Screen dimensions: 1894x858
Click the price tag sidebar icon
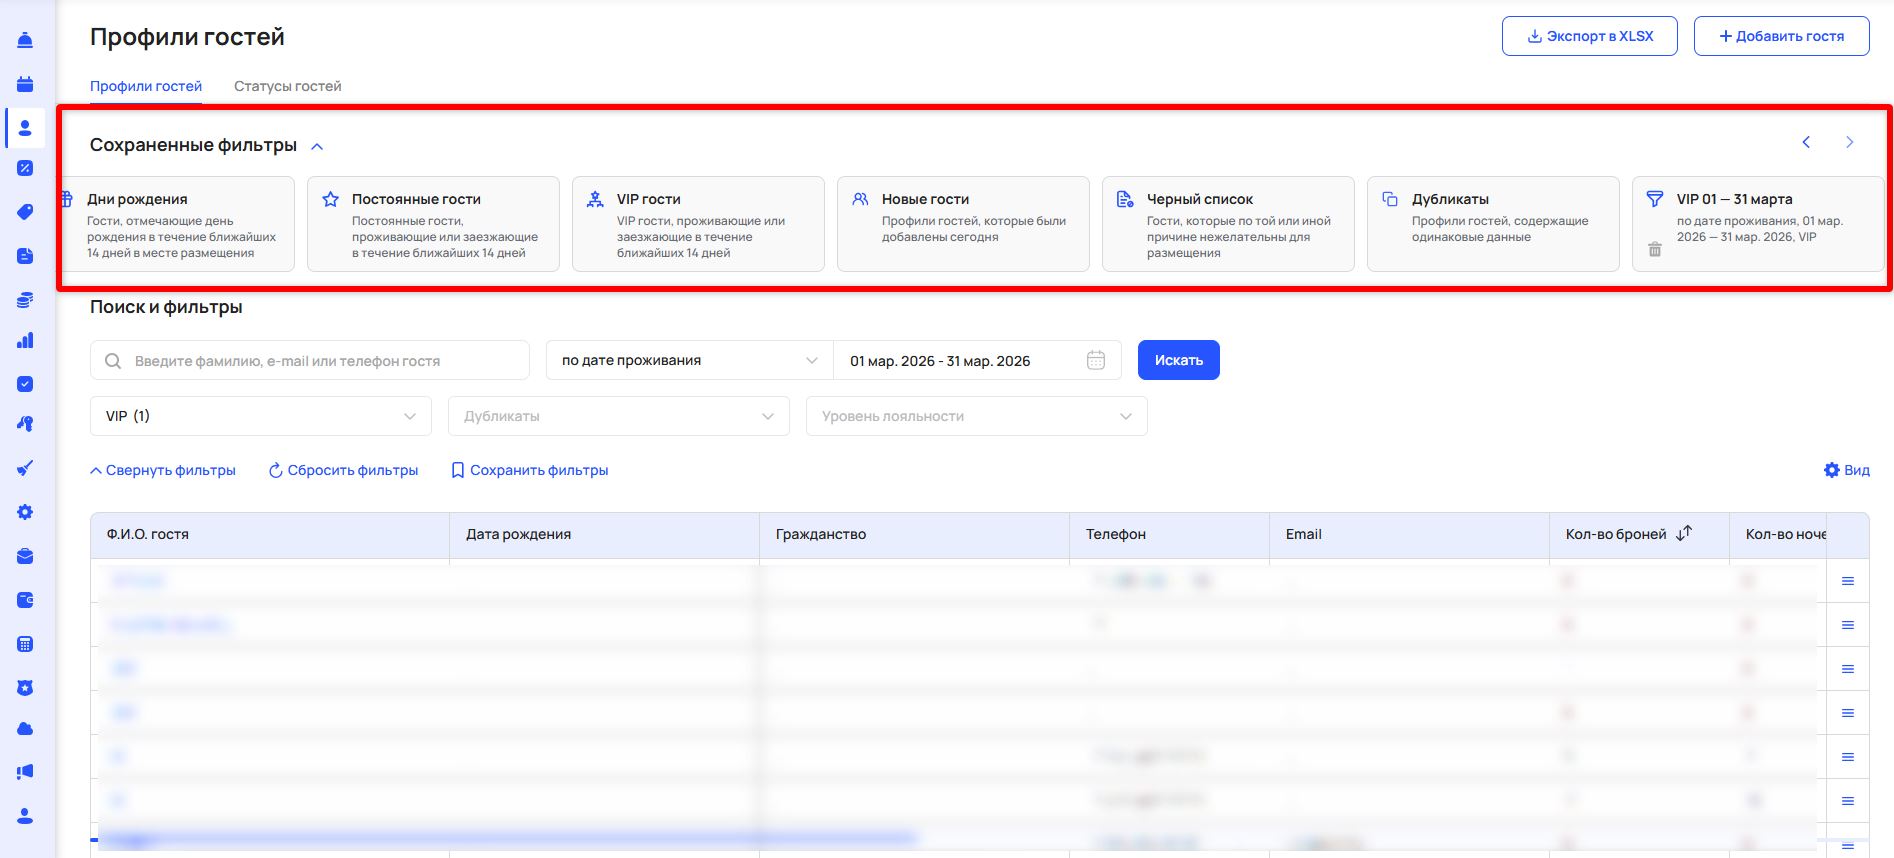coord(25,212)
